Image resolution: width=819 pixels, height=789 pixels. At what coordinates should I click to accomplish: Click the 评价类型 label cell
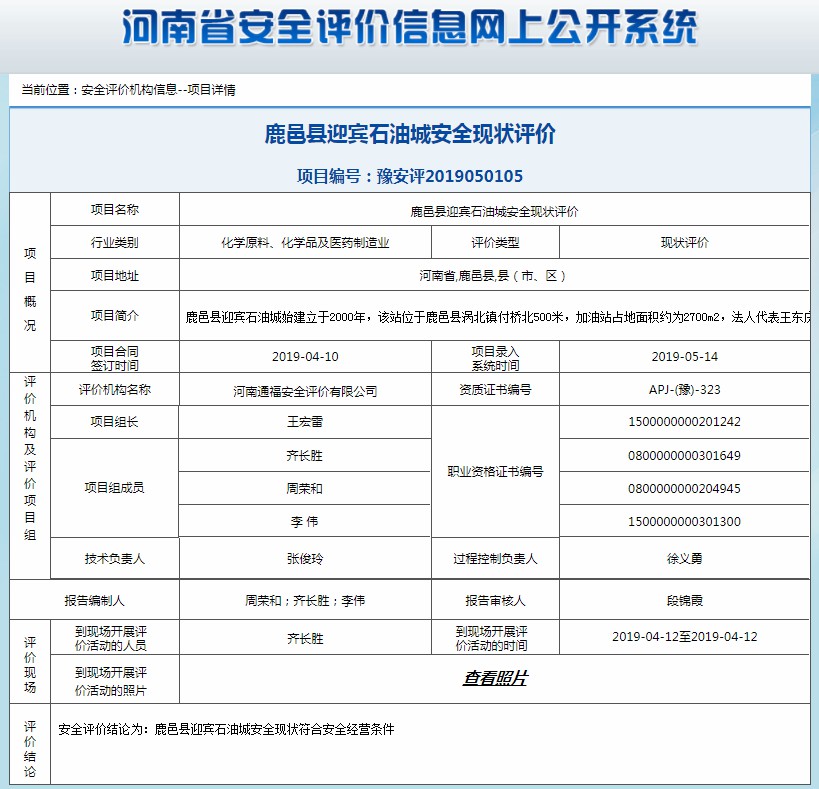[x=495, y=242]
